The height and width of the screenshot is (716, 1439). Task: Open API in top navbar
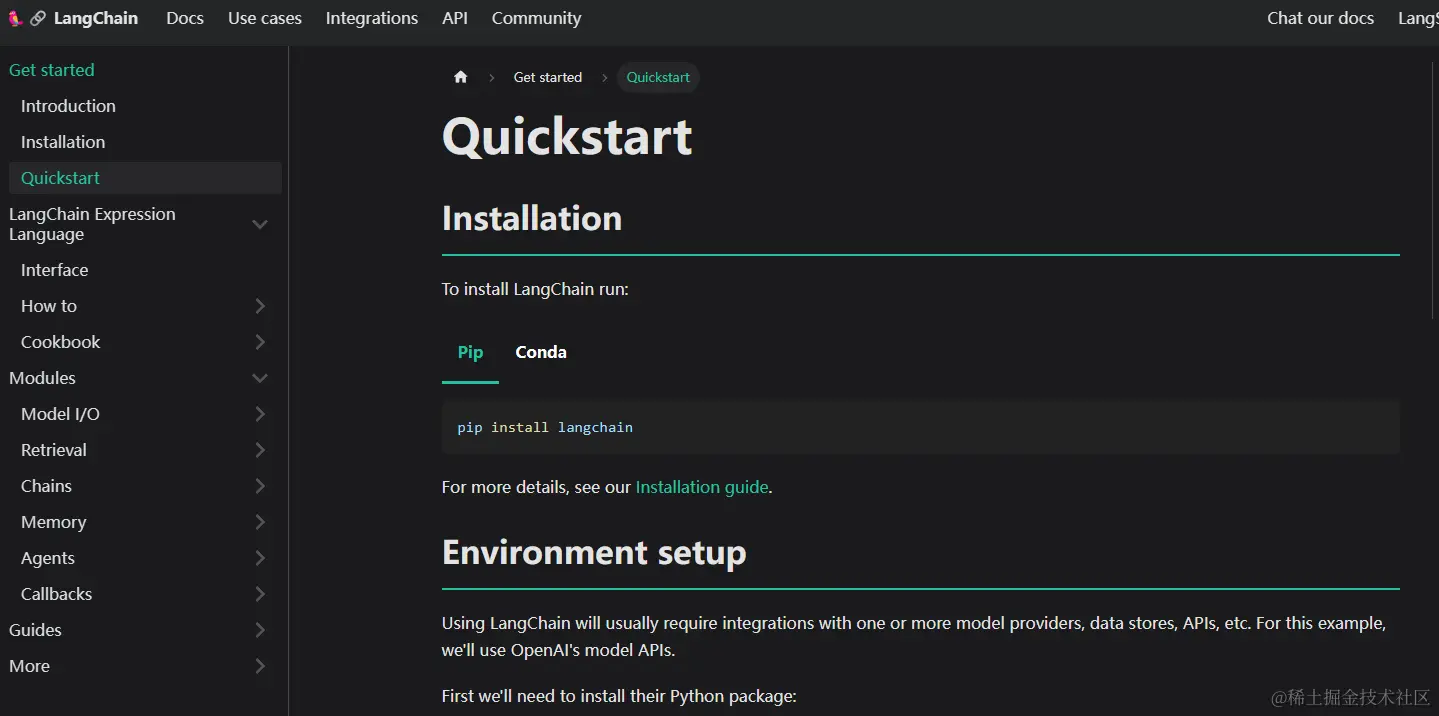point(455,18)
